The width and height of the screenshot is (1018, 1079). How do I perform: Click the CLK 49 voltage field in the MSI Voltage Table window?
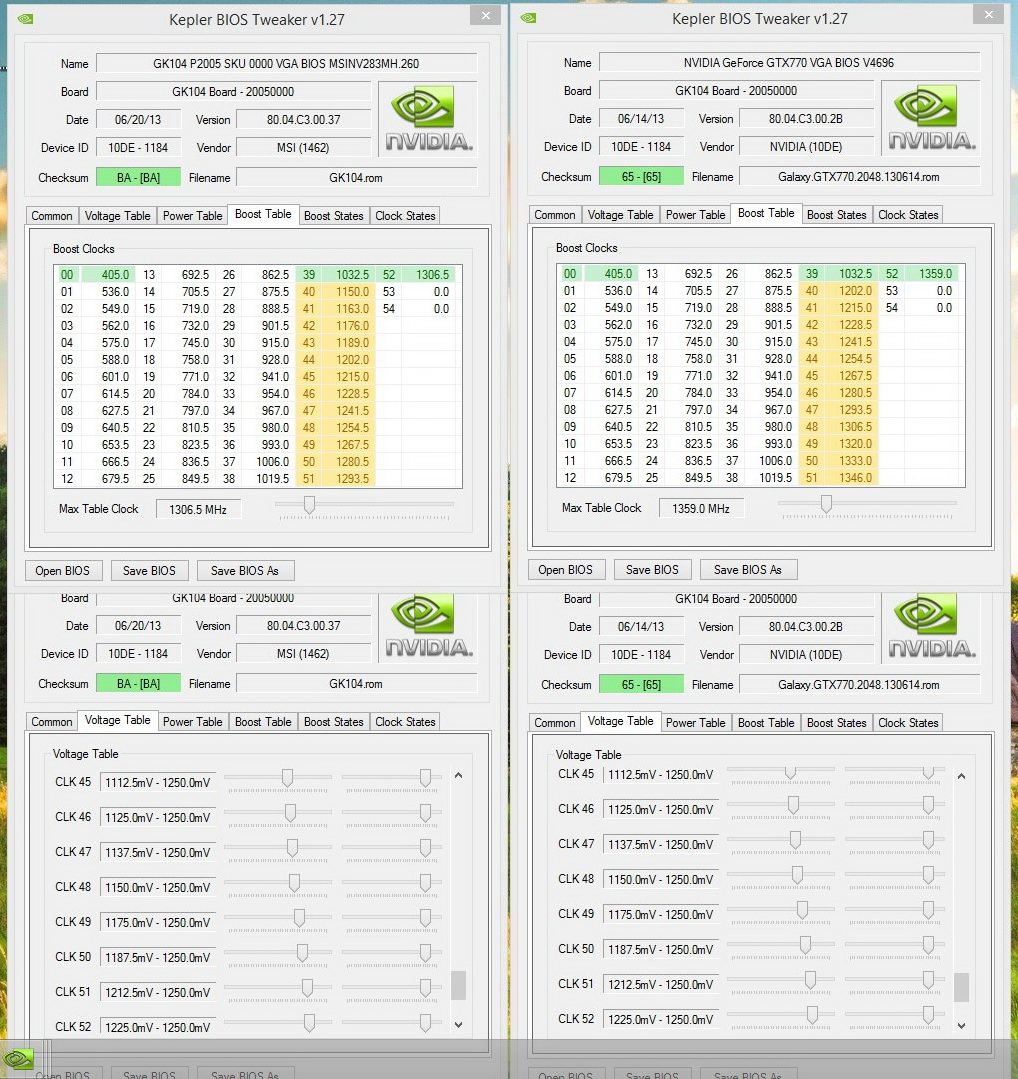click(x=158, y=922)
